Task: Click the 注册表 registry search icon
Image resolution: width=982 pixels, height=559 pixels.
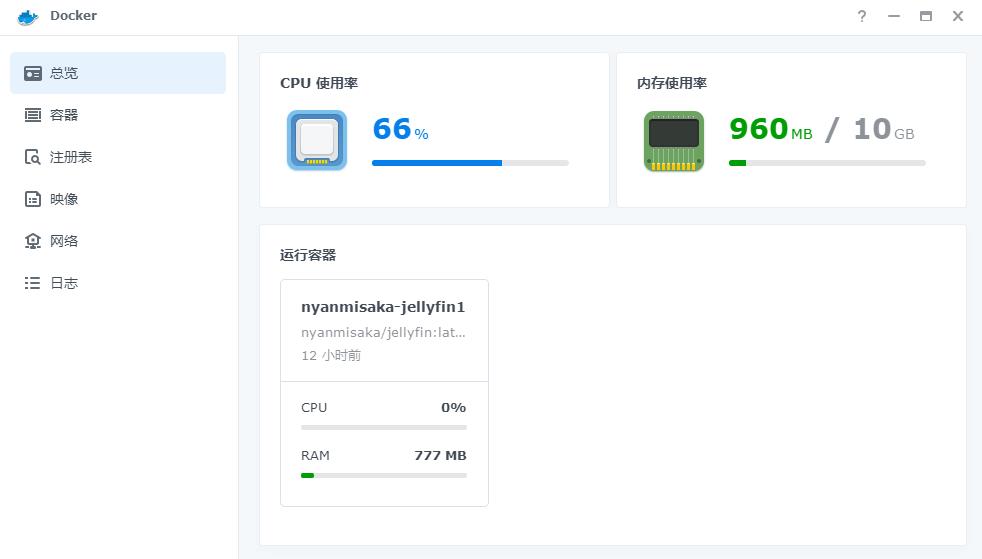Action: (33, 157)
